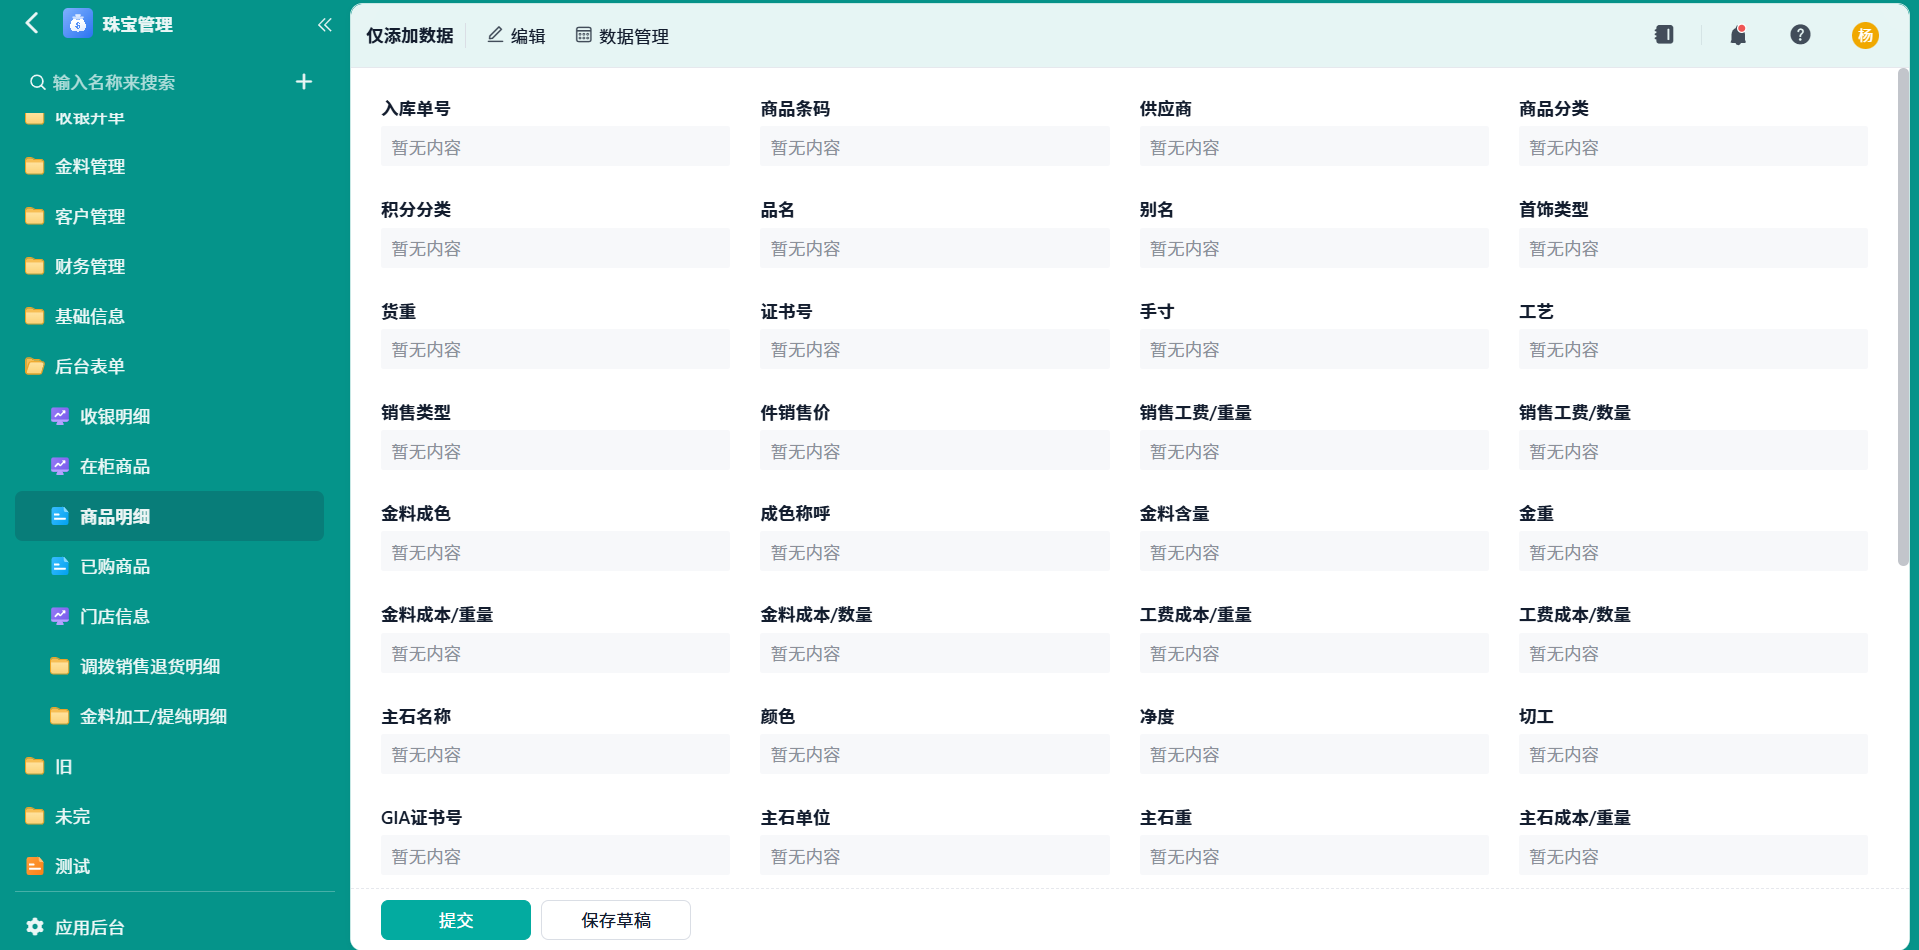
Task: Click the 证书号 input field
Action: (x=935, y=349)
